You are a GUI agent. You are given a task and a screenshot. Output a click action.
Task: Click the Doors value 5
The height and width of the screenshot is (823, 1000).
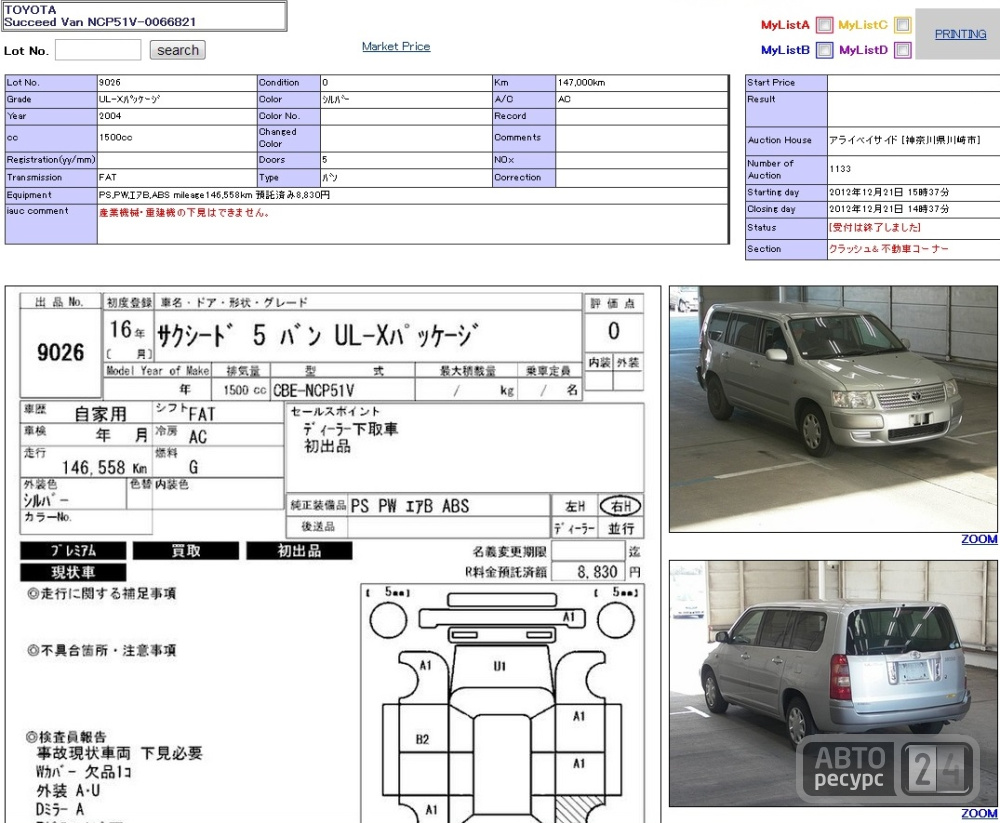[x=325, y=159]
